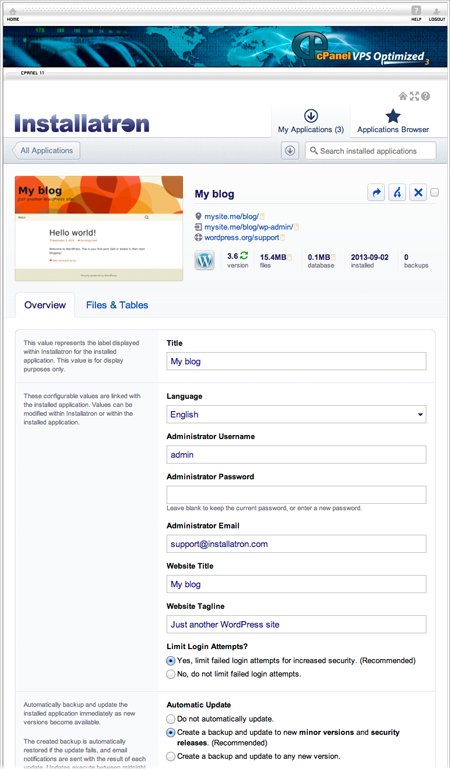The image size is (450, 769).
Task: Click the version update refresh icon
Action: tap(244, 256)
